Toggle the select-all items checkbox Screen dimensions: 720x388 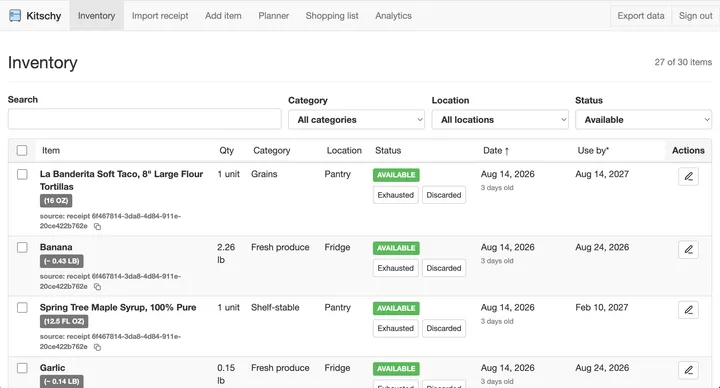(x=22, y=150)
